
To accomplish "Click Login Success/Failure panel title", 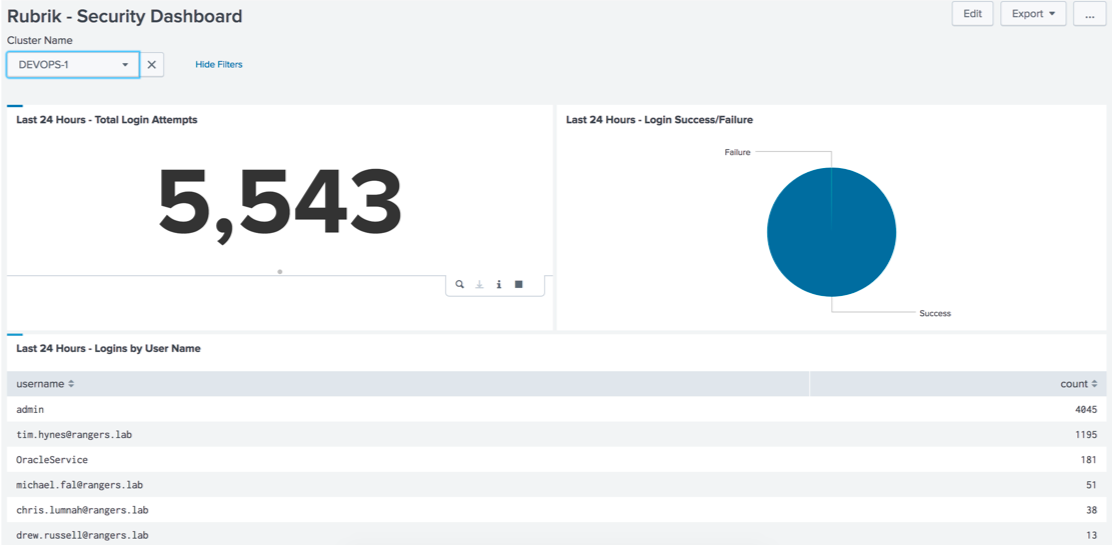I will (659, 120).
